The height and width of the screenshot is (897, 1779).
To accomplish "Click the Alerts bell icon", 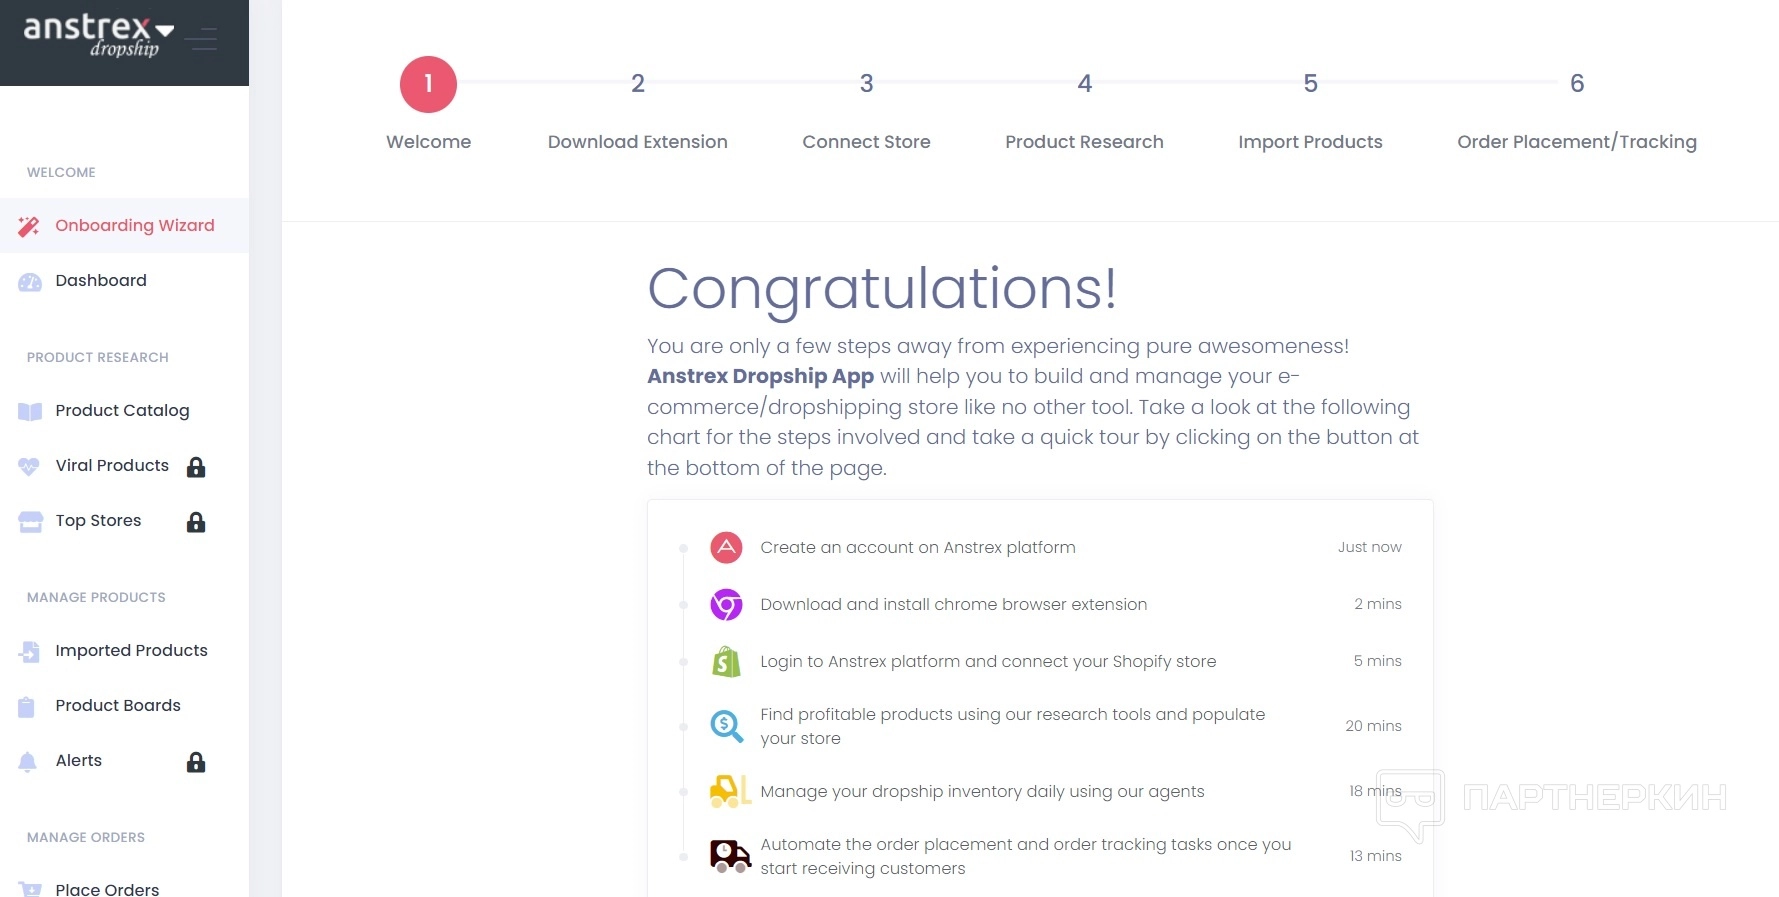I will pos(28,762).
